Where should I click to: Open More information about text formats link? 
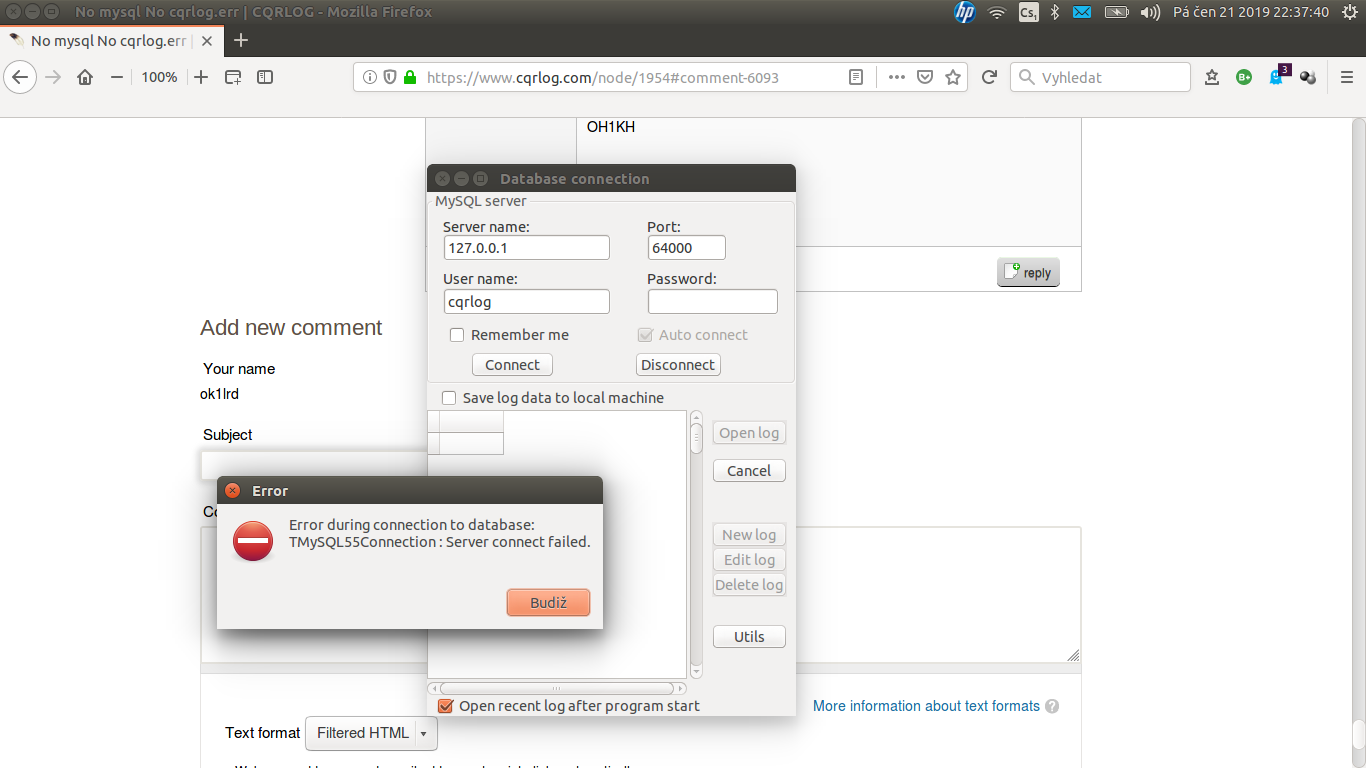(926, 706)
